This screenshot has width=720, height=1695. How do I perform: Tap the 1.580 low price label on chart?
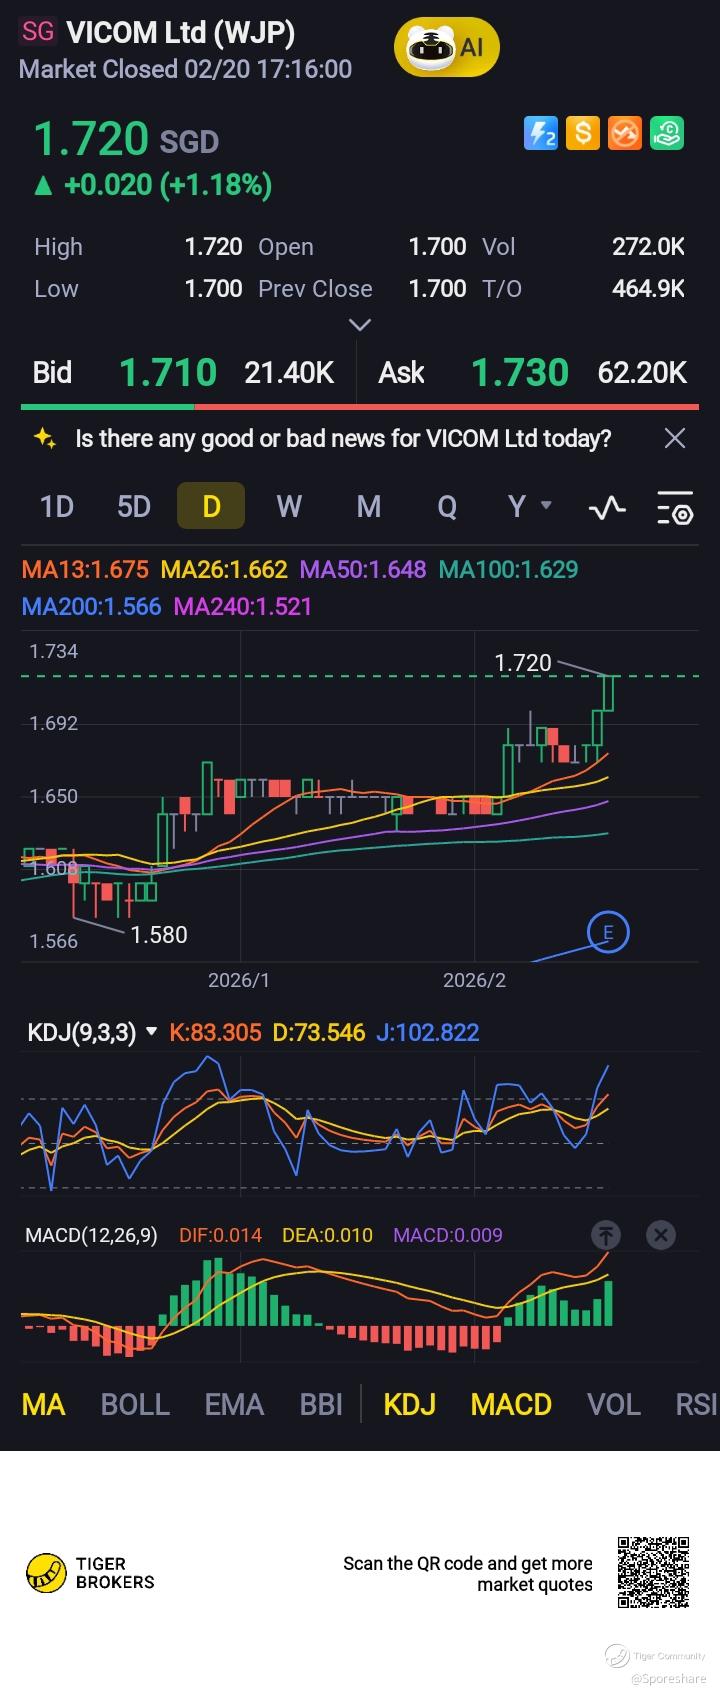[x=159, y=934]
